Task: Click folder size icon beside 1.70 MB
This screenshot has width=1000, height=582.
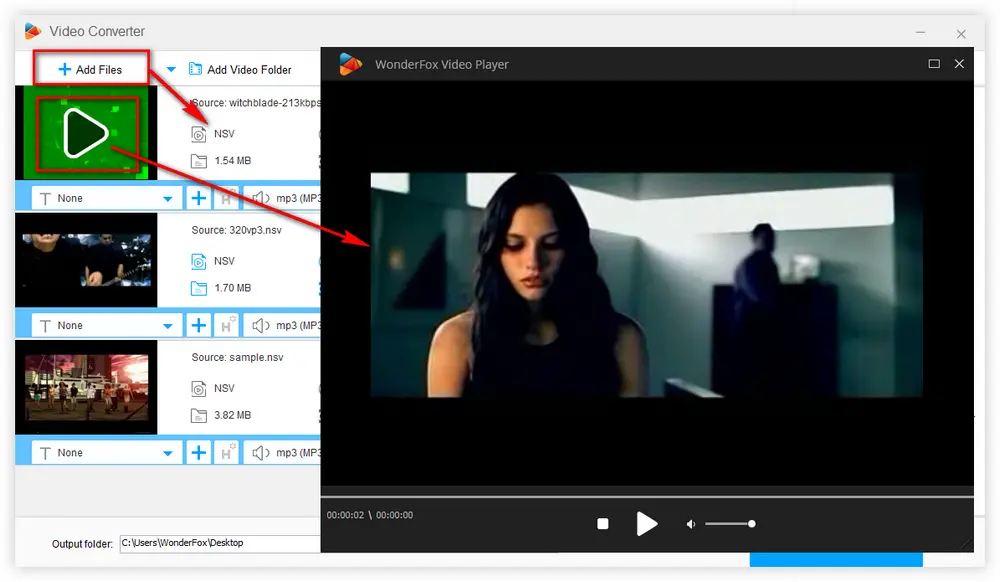Action: tap(199, 288)
